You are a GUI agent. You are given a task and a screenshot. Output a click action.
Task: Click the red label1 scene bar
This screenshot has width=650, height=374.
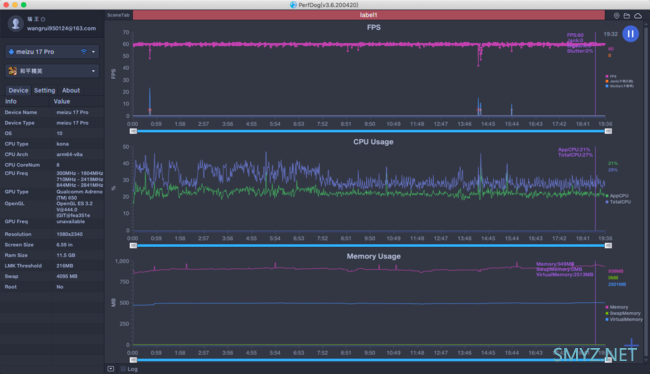pos(369,15)
